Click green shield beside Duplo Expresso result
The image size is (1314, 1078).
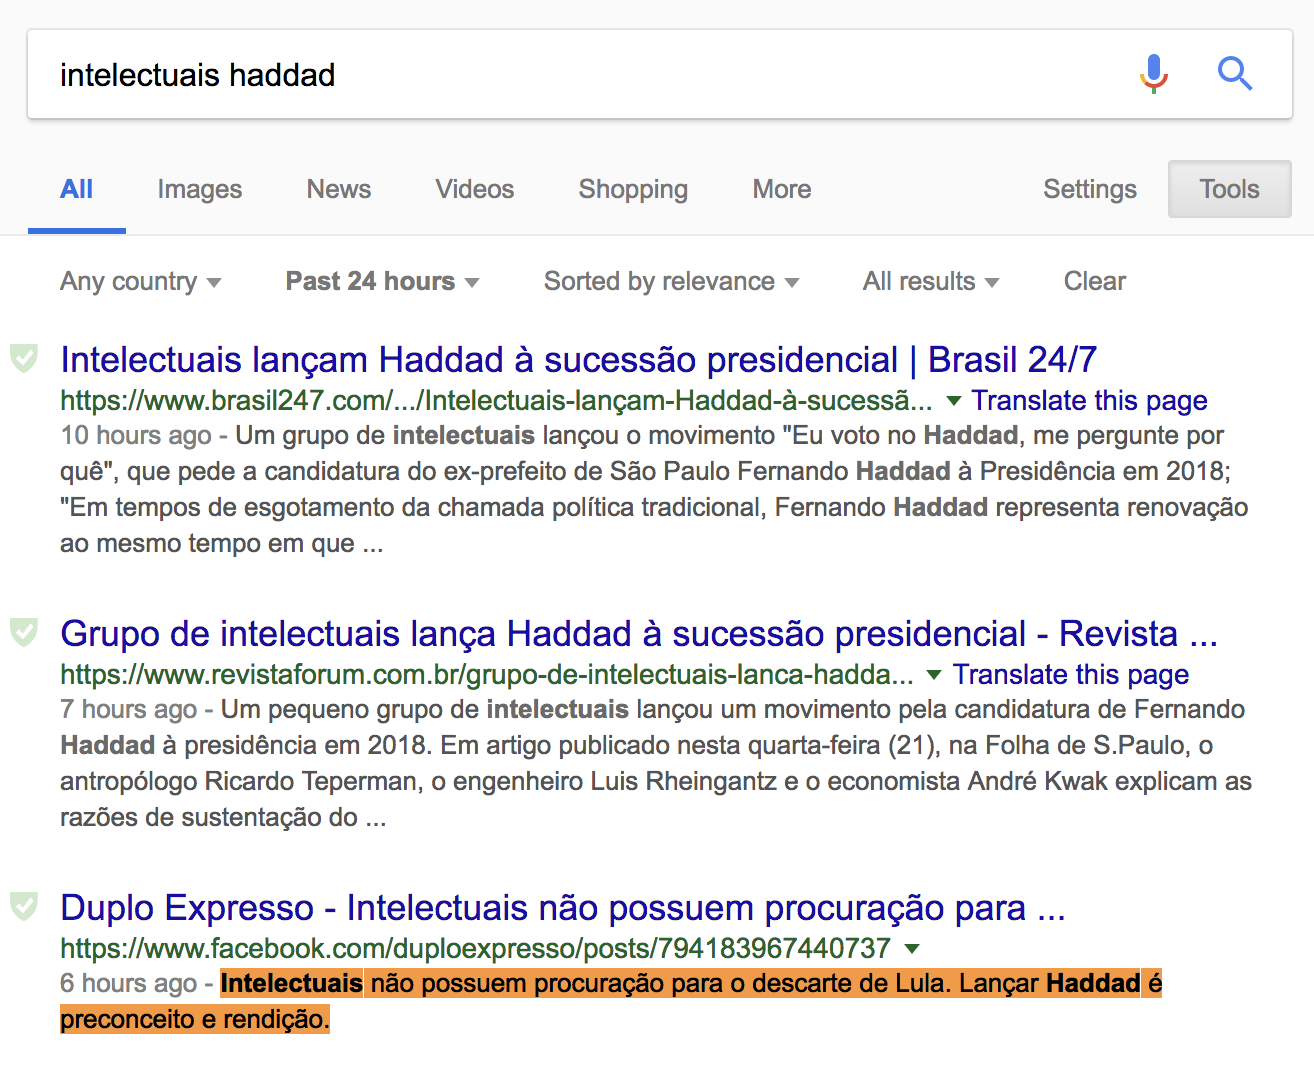click(x=24, y=905)
